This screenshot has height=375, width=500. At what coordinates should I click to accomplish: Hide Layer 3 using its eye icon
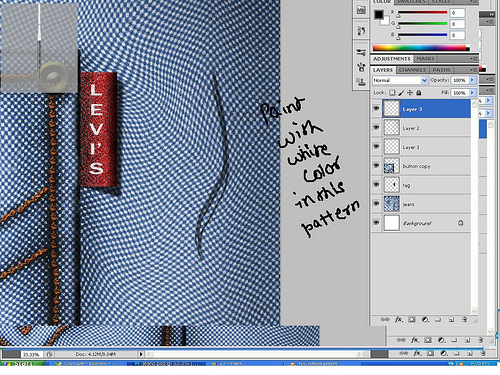pyautogui.click(x=376, y=109)
